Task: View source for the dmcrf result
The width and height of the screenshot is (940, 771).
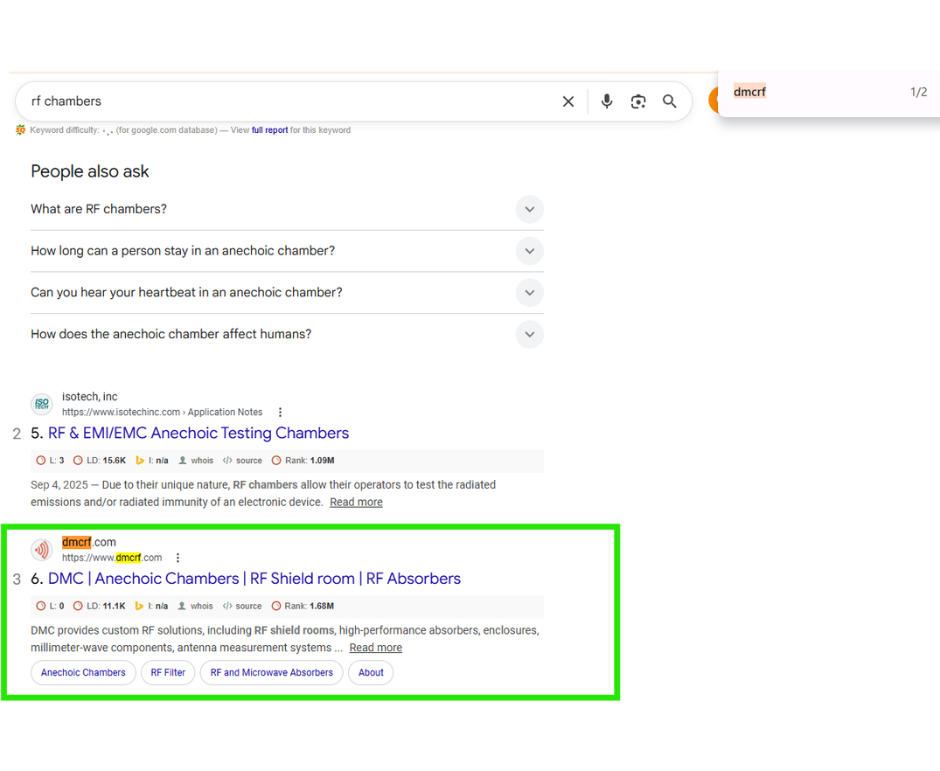Action: 242,606
